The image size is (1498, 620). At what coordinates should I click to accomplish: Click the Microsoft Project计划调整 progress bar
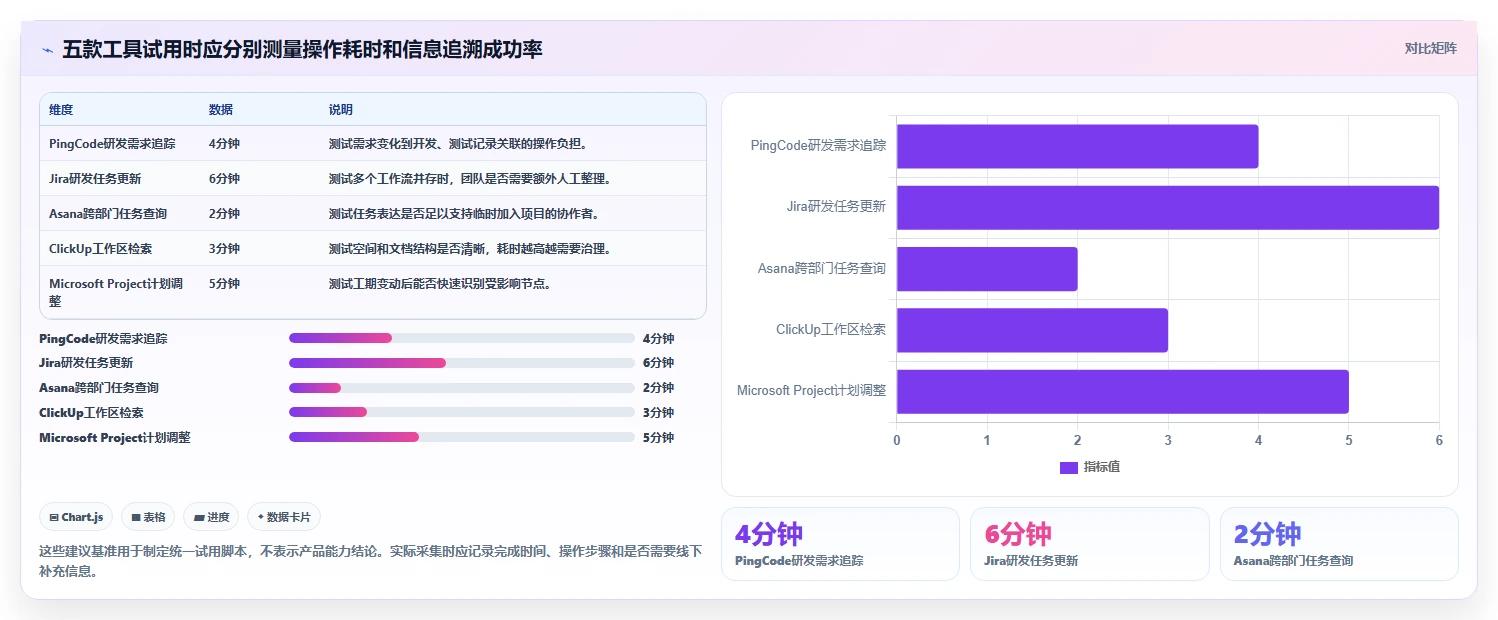[x=461, y=437]
